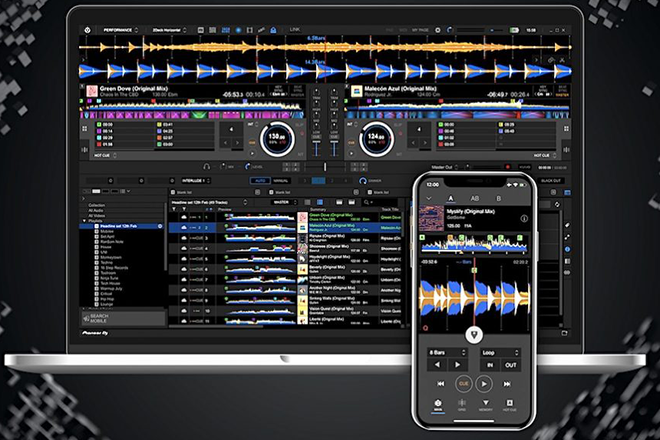Open the Loop mode dropdown on phone

(x=501, y=353)
